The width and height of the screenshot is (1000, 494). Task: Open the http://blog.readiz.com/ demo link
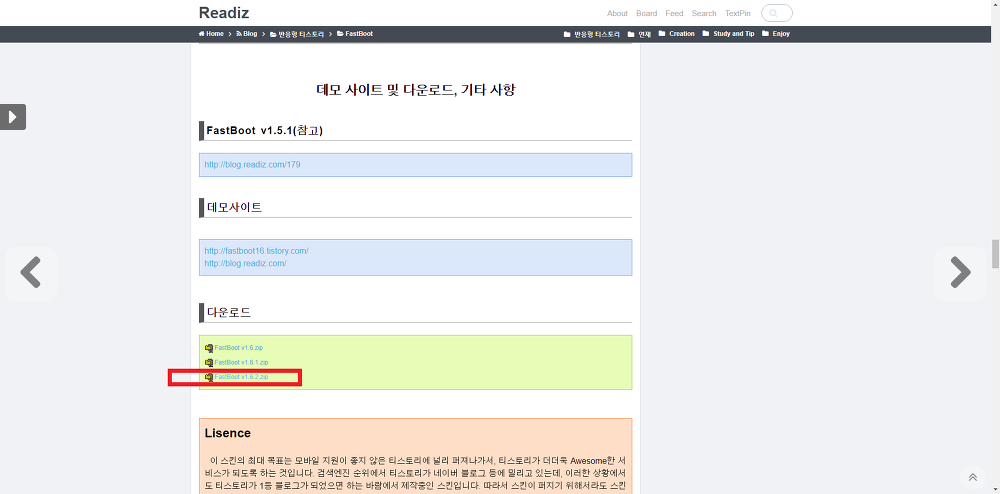click(246, 263)
